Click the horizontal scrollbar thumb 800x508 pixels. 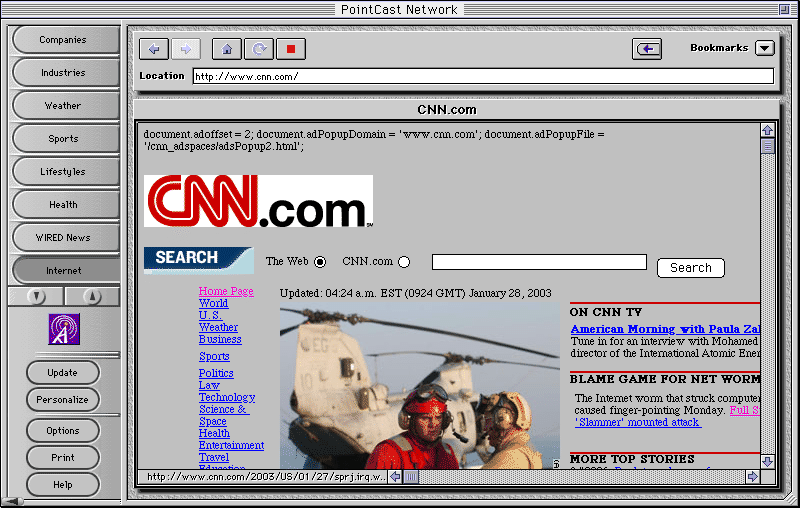click(411, 477)
